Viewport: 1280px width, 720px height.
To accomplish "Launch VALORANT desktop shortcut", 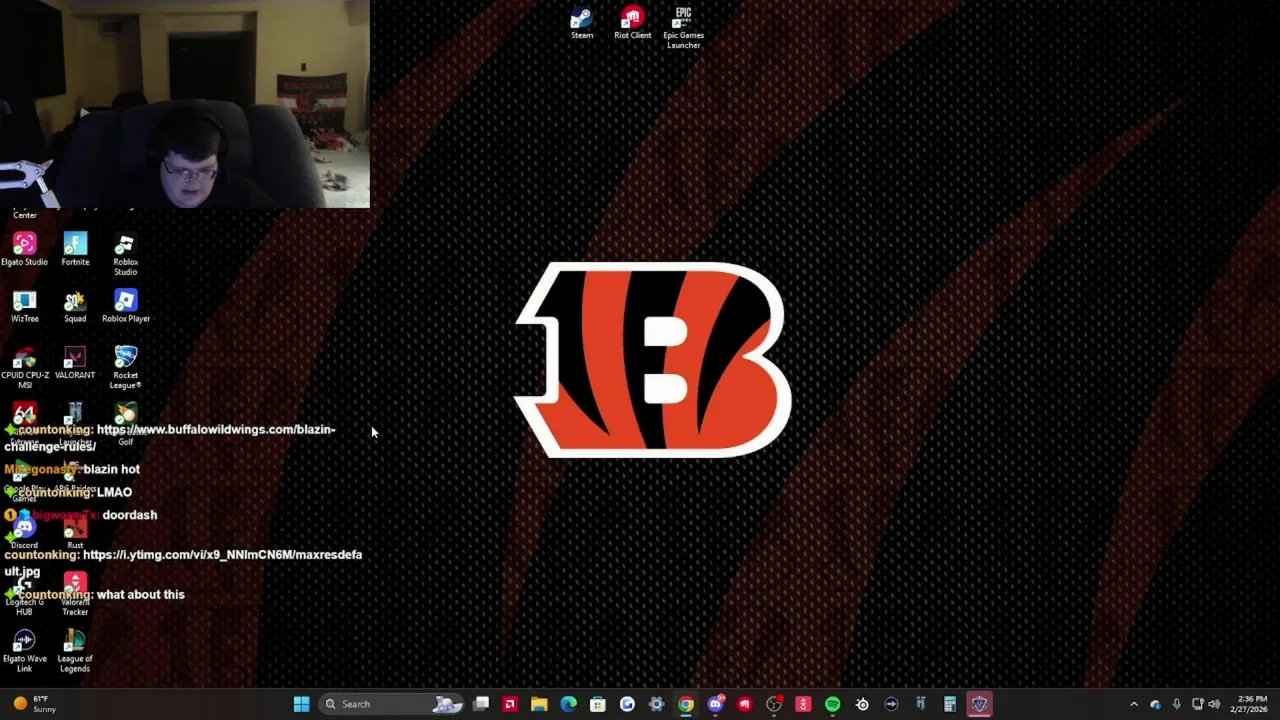I will 75,362.
